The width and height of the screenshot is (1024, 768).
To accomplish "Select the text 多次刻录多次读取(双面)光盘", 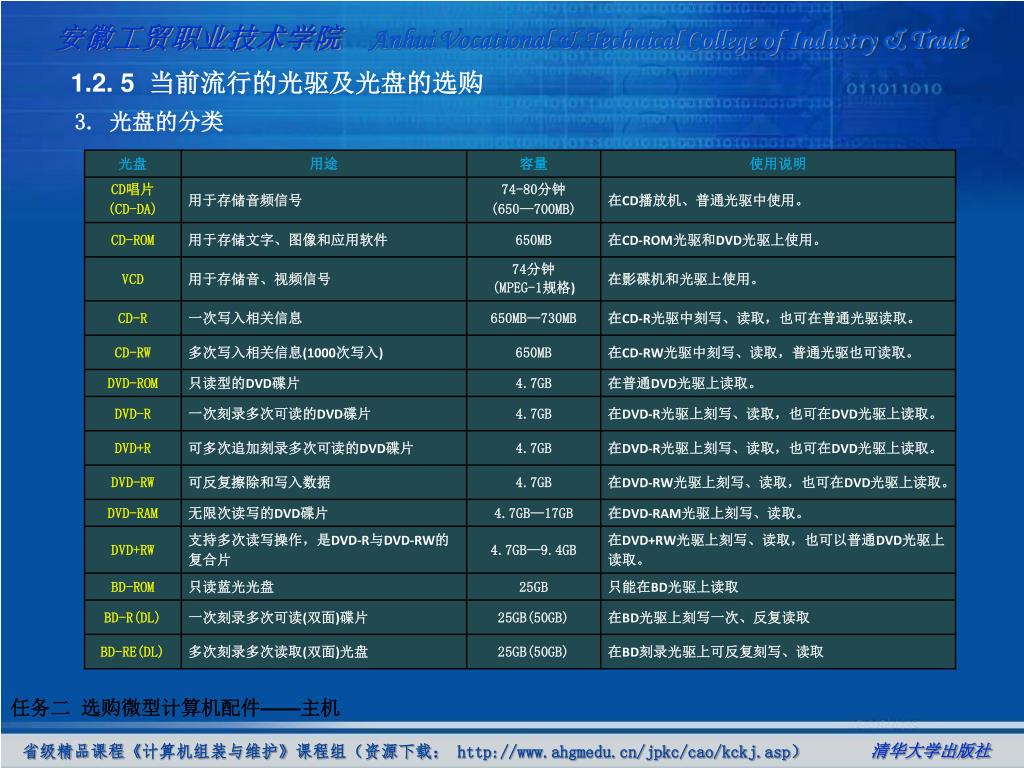I will tap(278, 652).
